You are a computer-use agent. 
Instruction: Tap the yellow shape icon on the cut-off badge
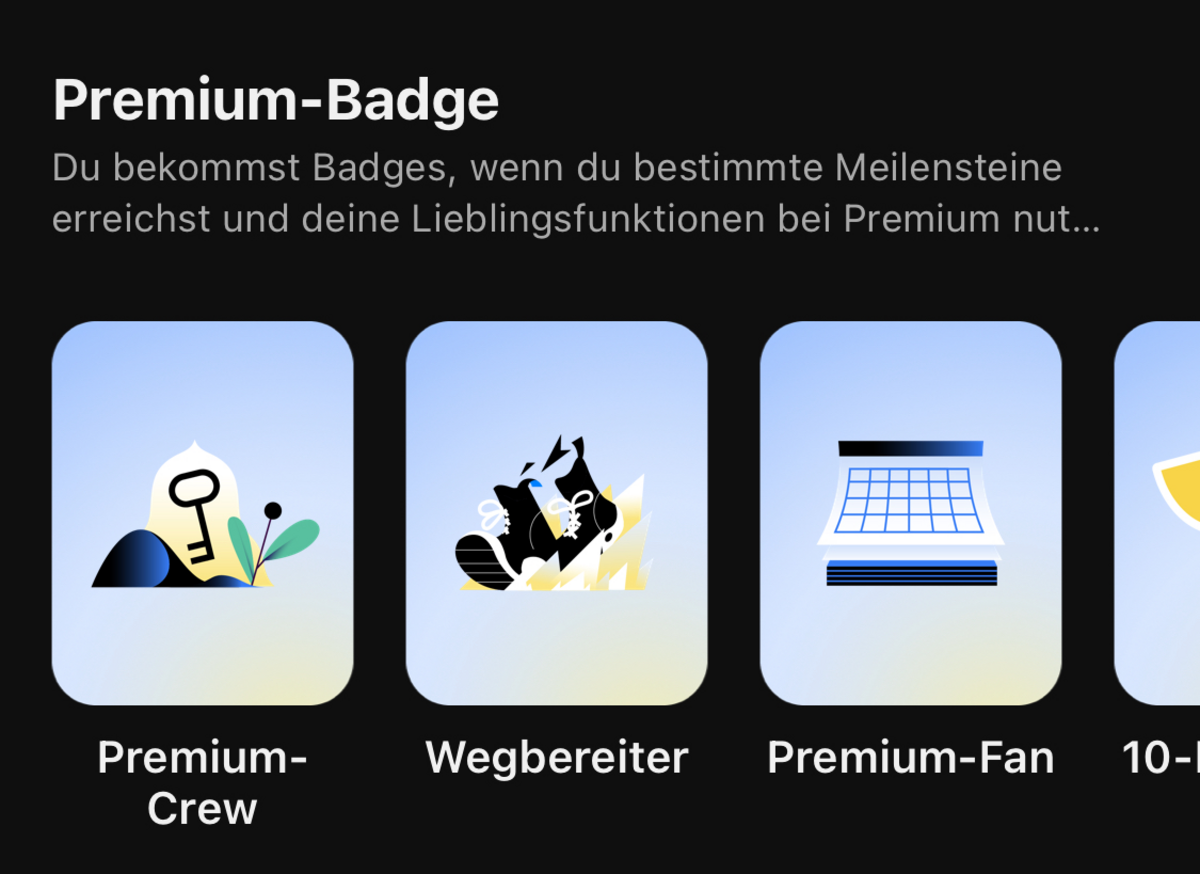(1177, 491)
